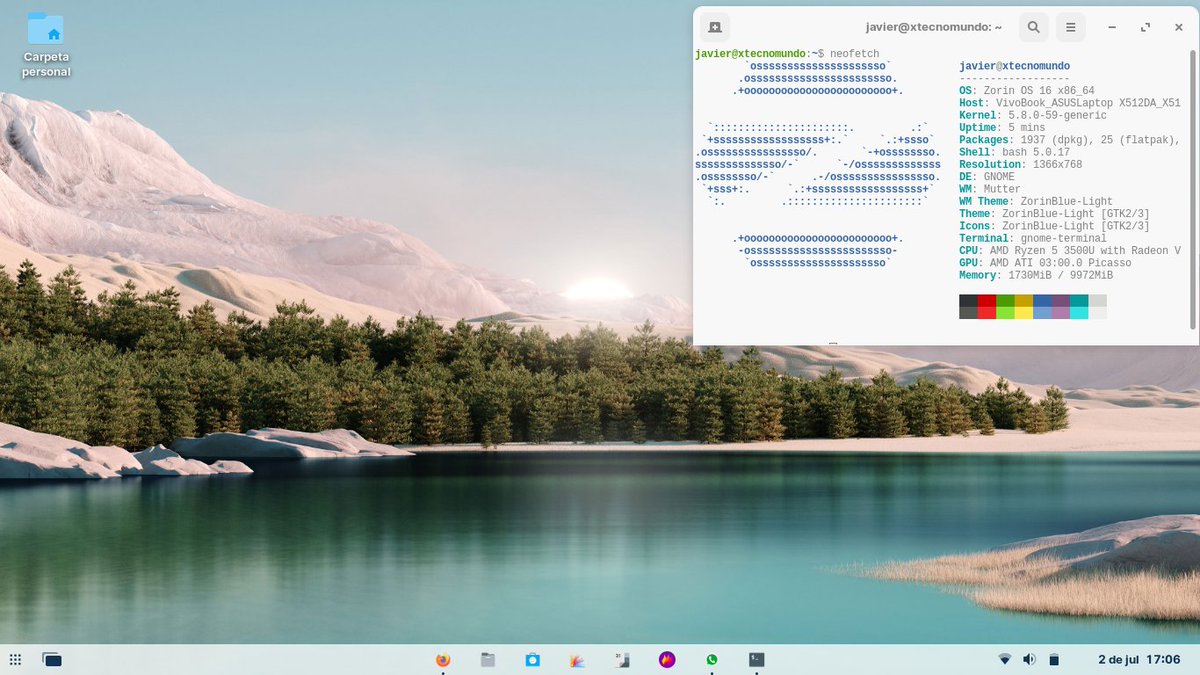
Task: Click the GPU: AMD ATI 03:00.0 Picasso line
Action: click(1045, 263)
